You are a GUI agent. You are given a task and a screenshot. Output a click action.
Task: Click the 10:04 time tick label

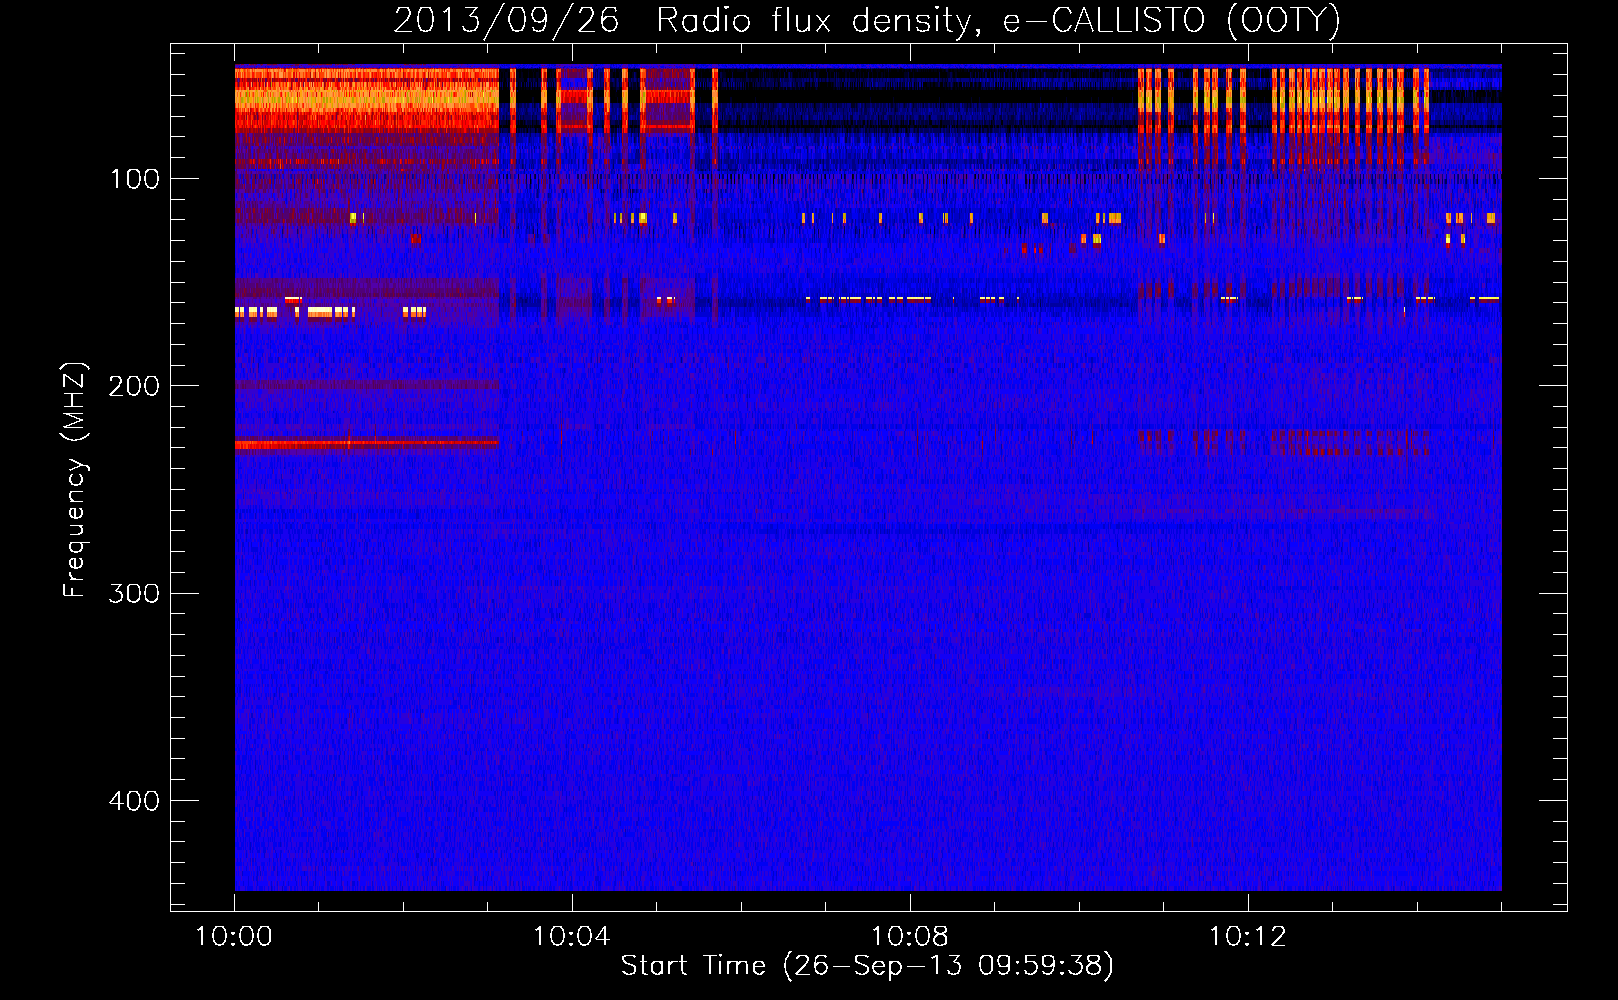(571, 937)
